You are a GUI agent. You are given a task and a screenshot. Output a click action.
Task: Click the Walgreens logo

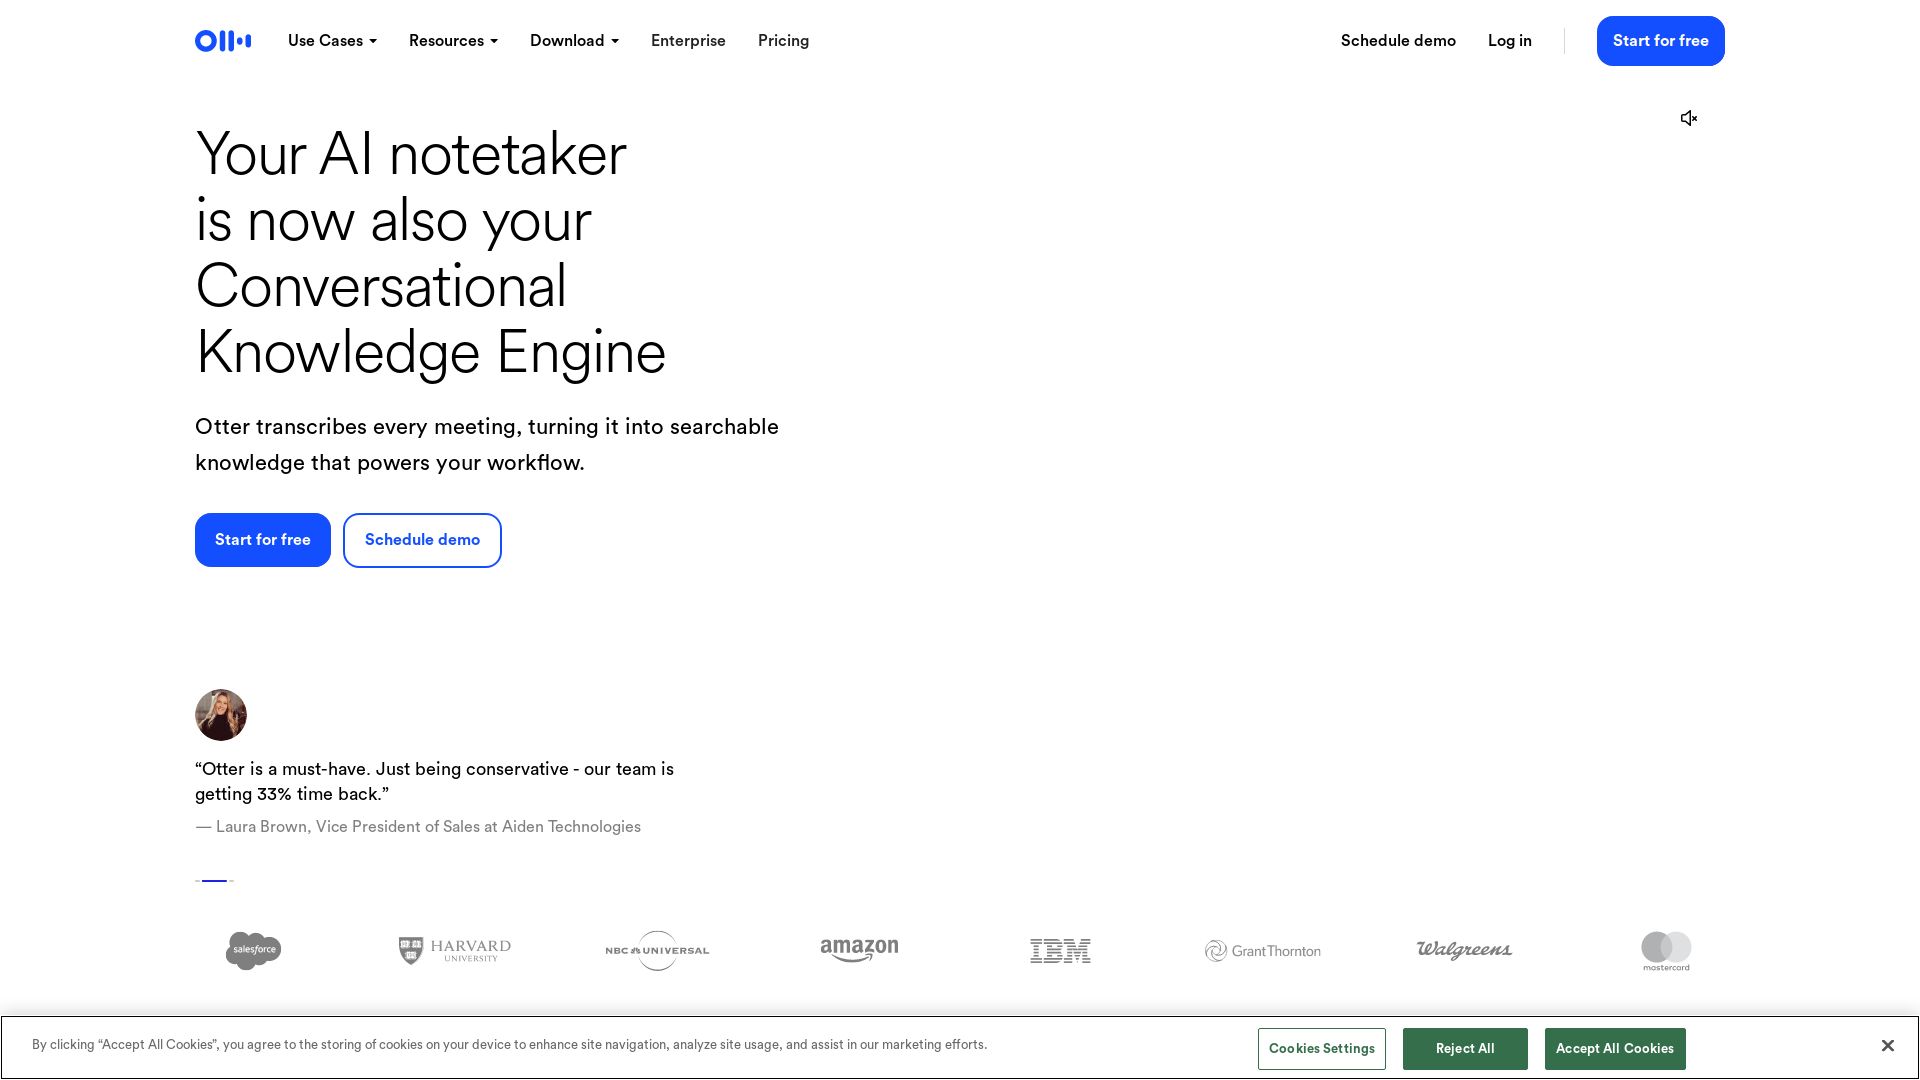1464,950
